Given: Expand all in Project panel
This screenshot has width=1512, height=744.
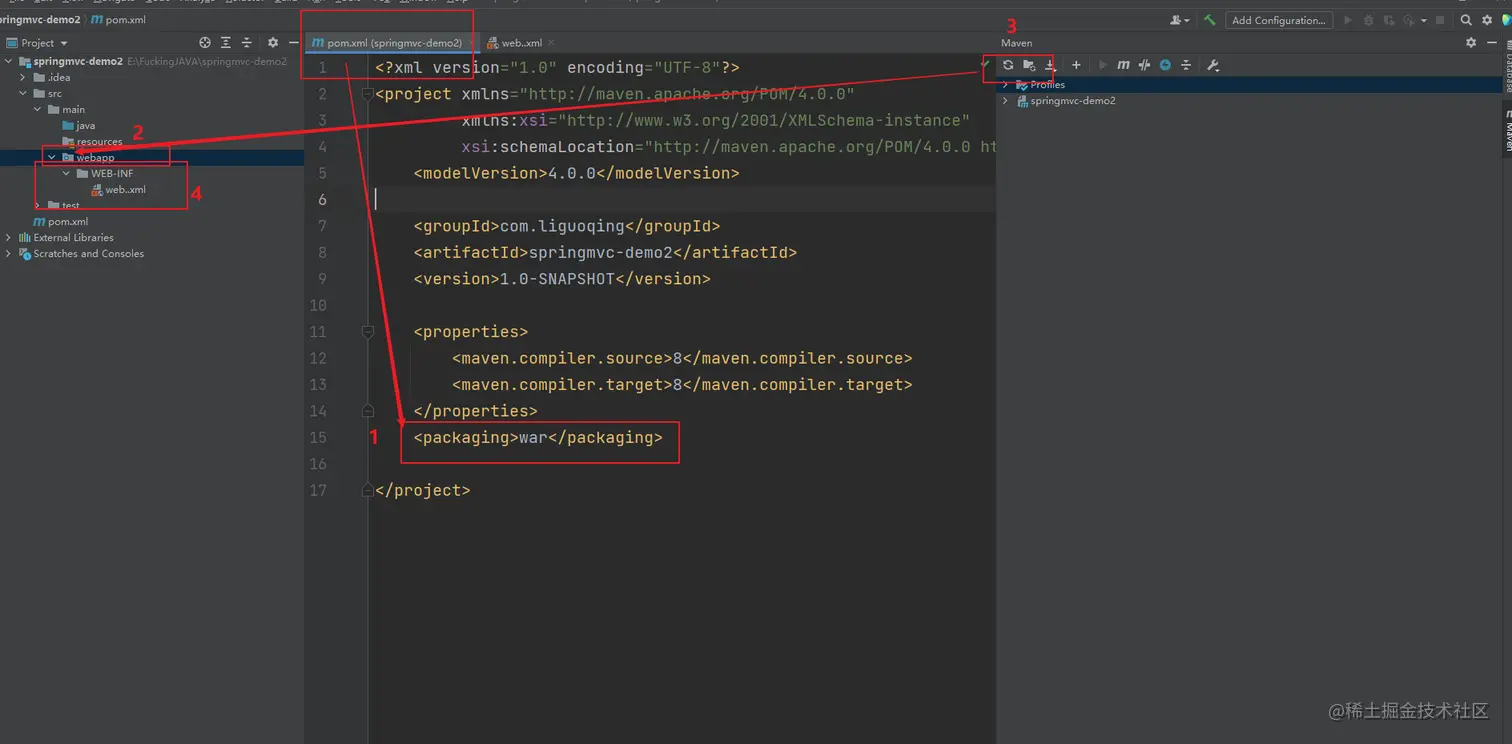Looking at the screenshot, I should (226, 43).
